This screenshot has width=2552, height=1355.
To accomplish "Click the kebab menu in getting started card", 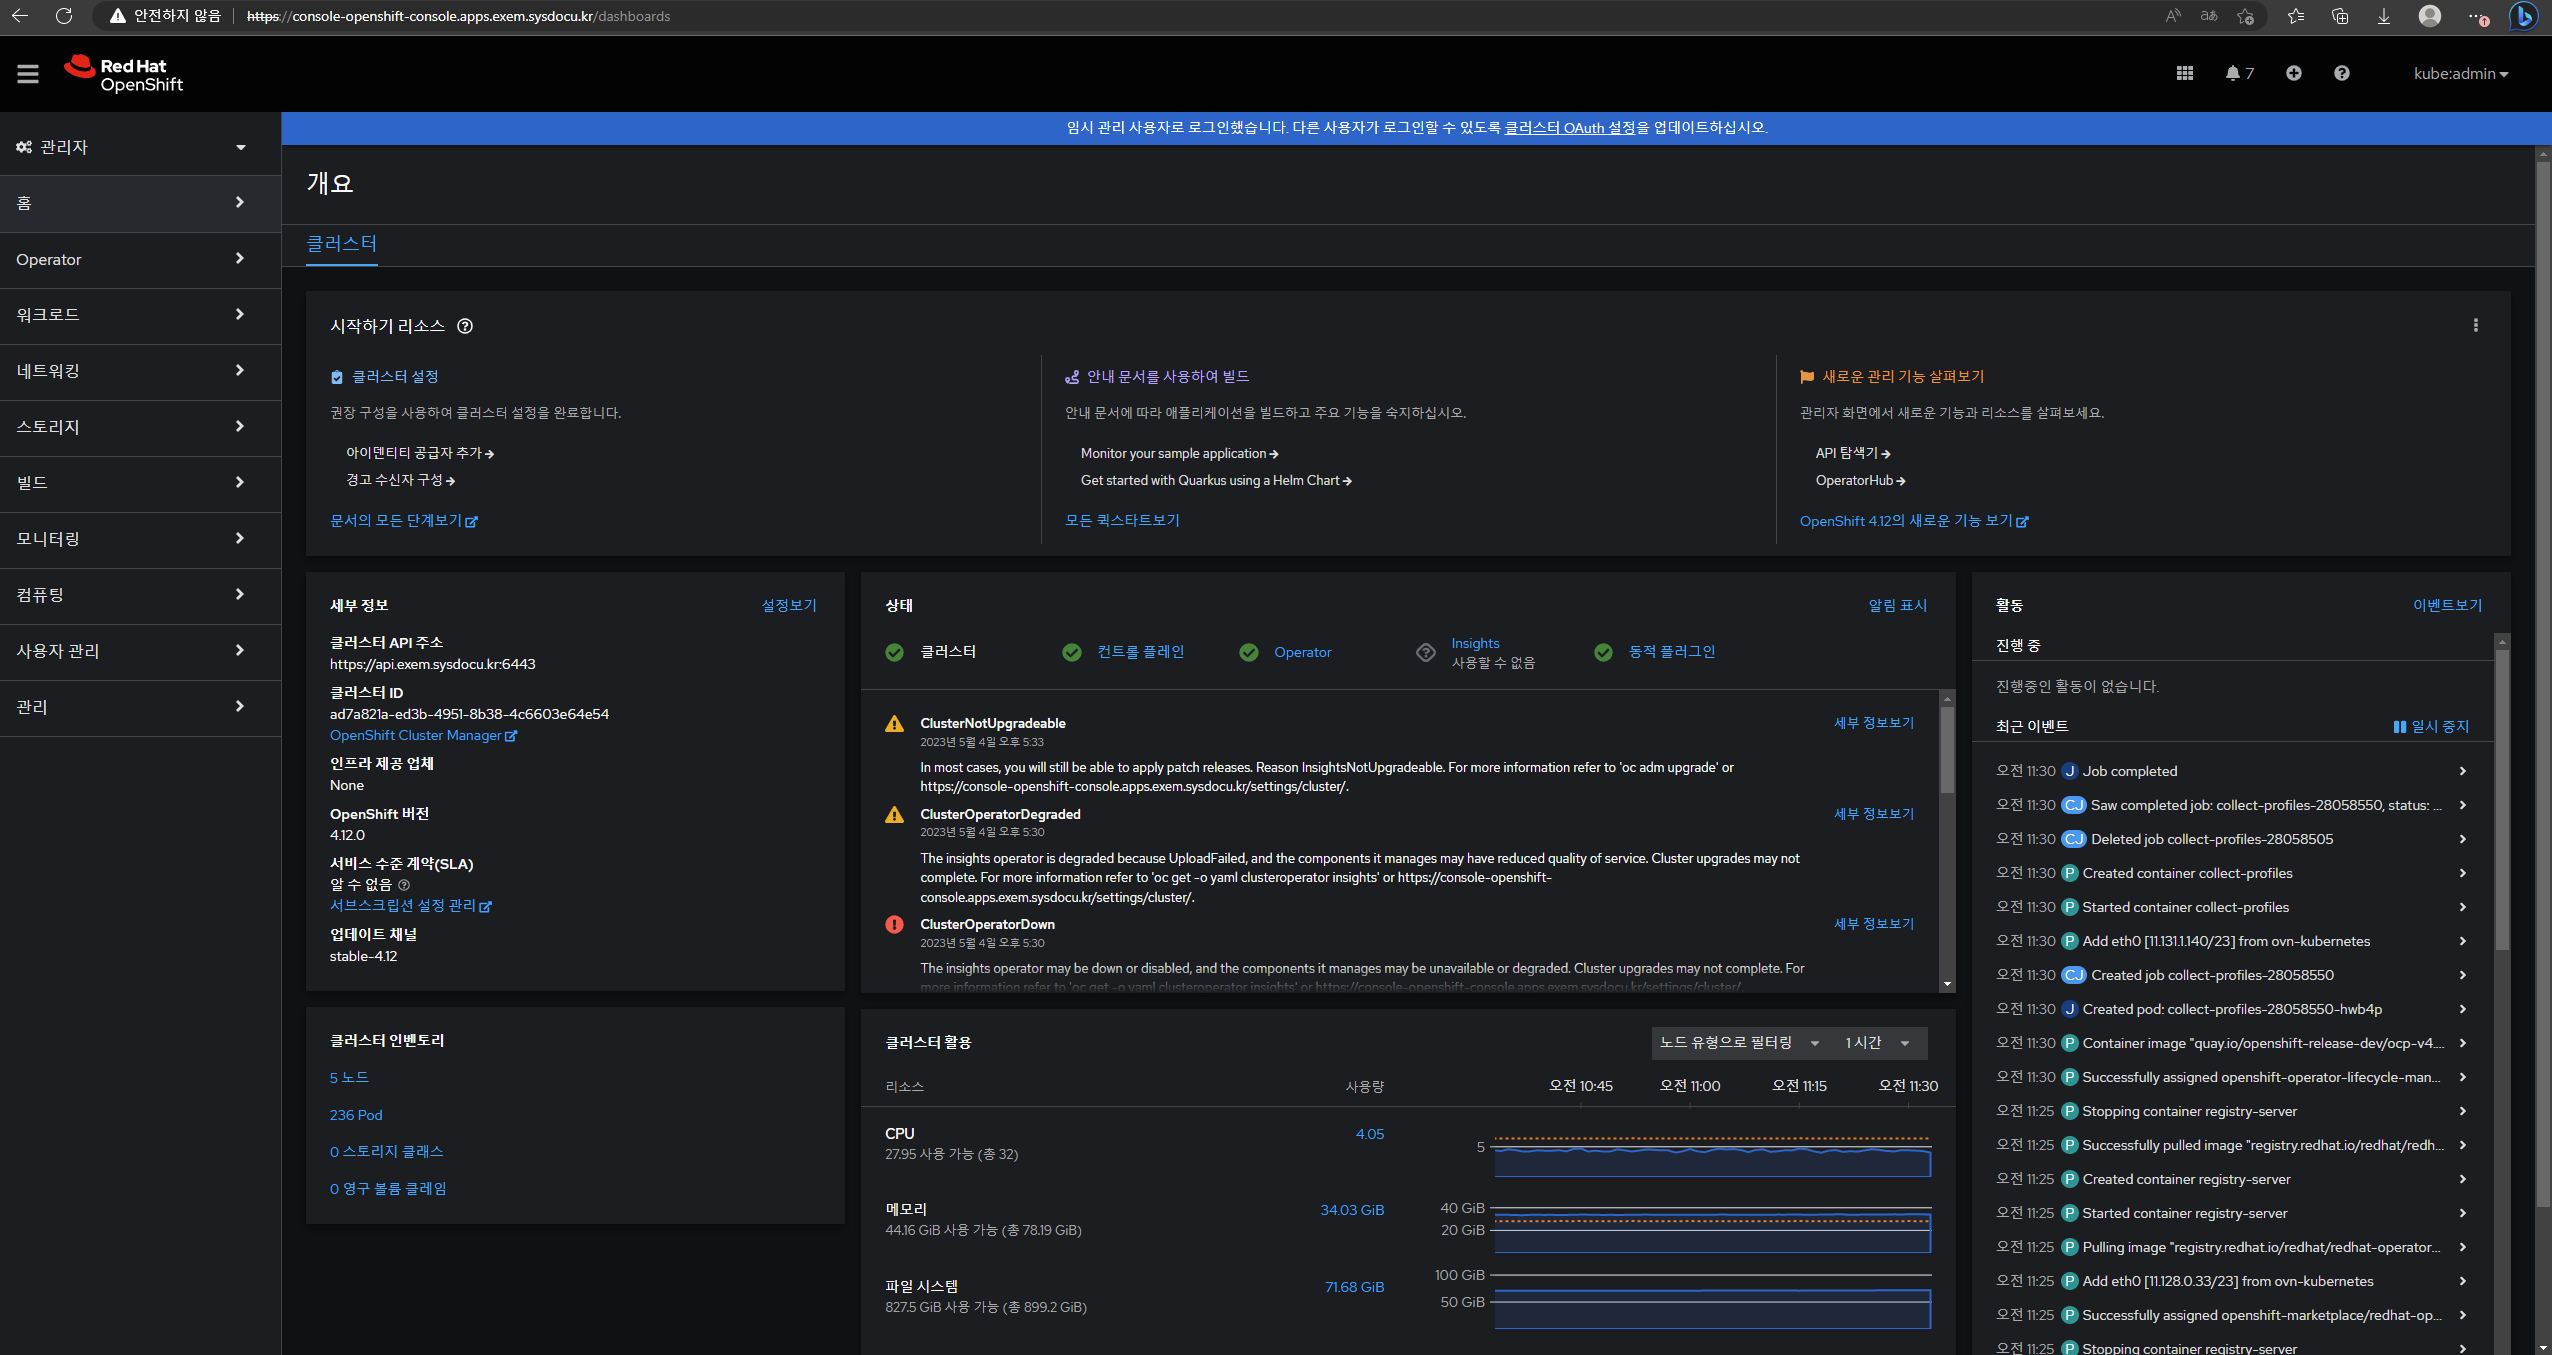I will point(2476,325).
